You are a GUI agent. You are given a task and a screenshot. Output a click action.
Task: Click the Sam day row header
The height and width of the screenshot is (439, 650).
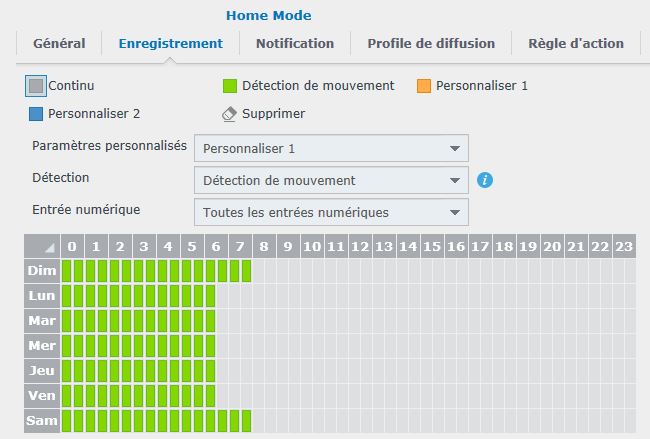coord(42,421)
